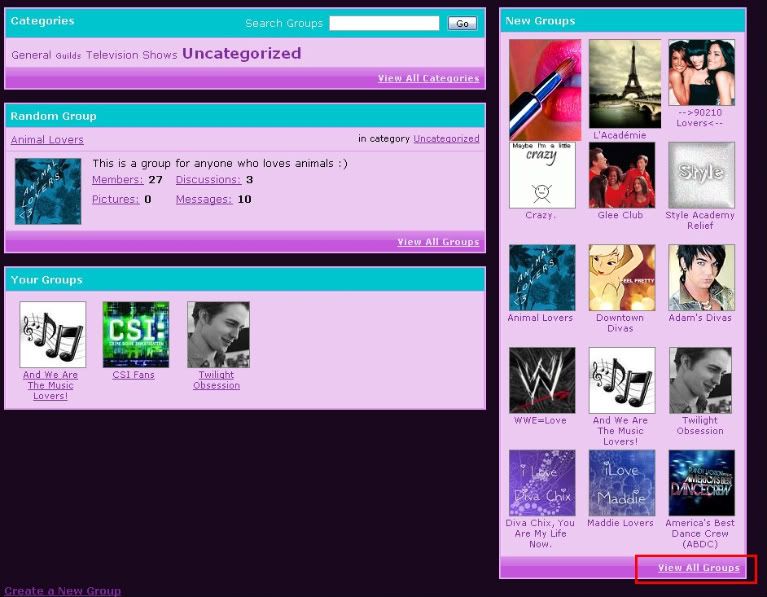Image resolution: width=767 pixels, height=597 pixels.
Task: Open the Maddie Lovers group name
Action: pyautogui.click(x=620, y=523)
